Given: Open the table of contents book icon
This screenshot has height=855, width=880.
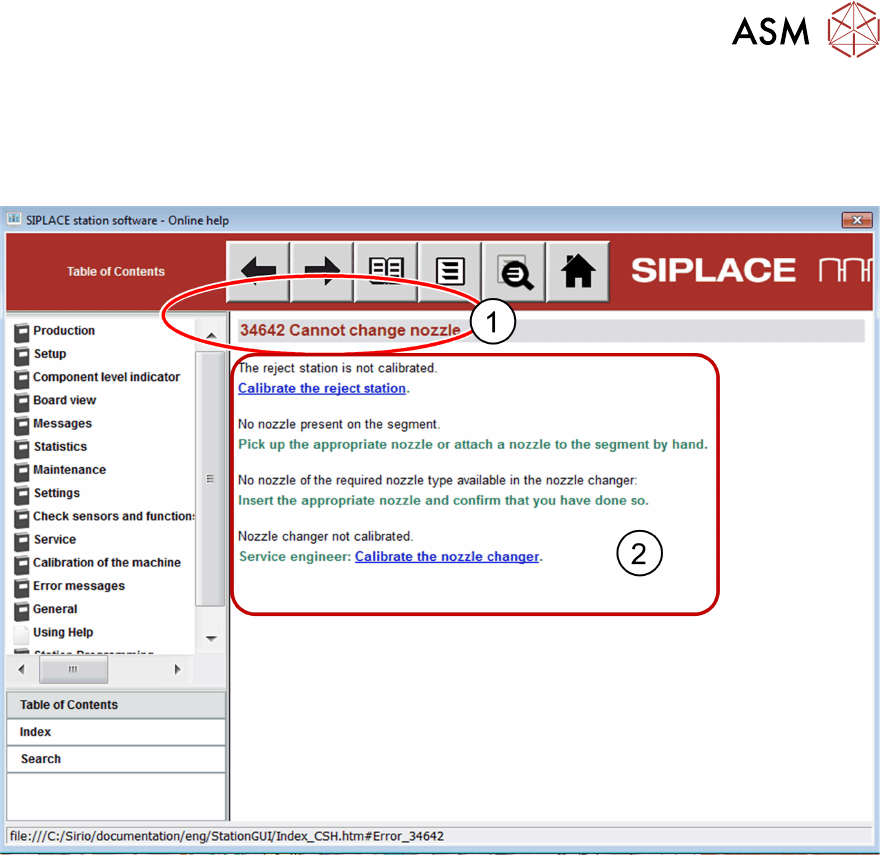Looking at the screenshot, I should click(386, 272).
